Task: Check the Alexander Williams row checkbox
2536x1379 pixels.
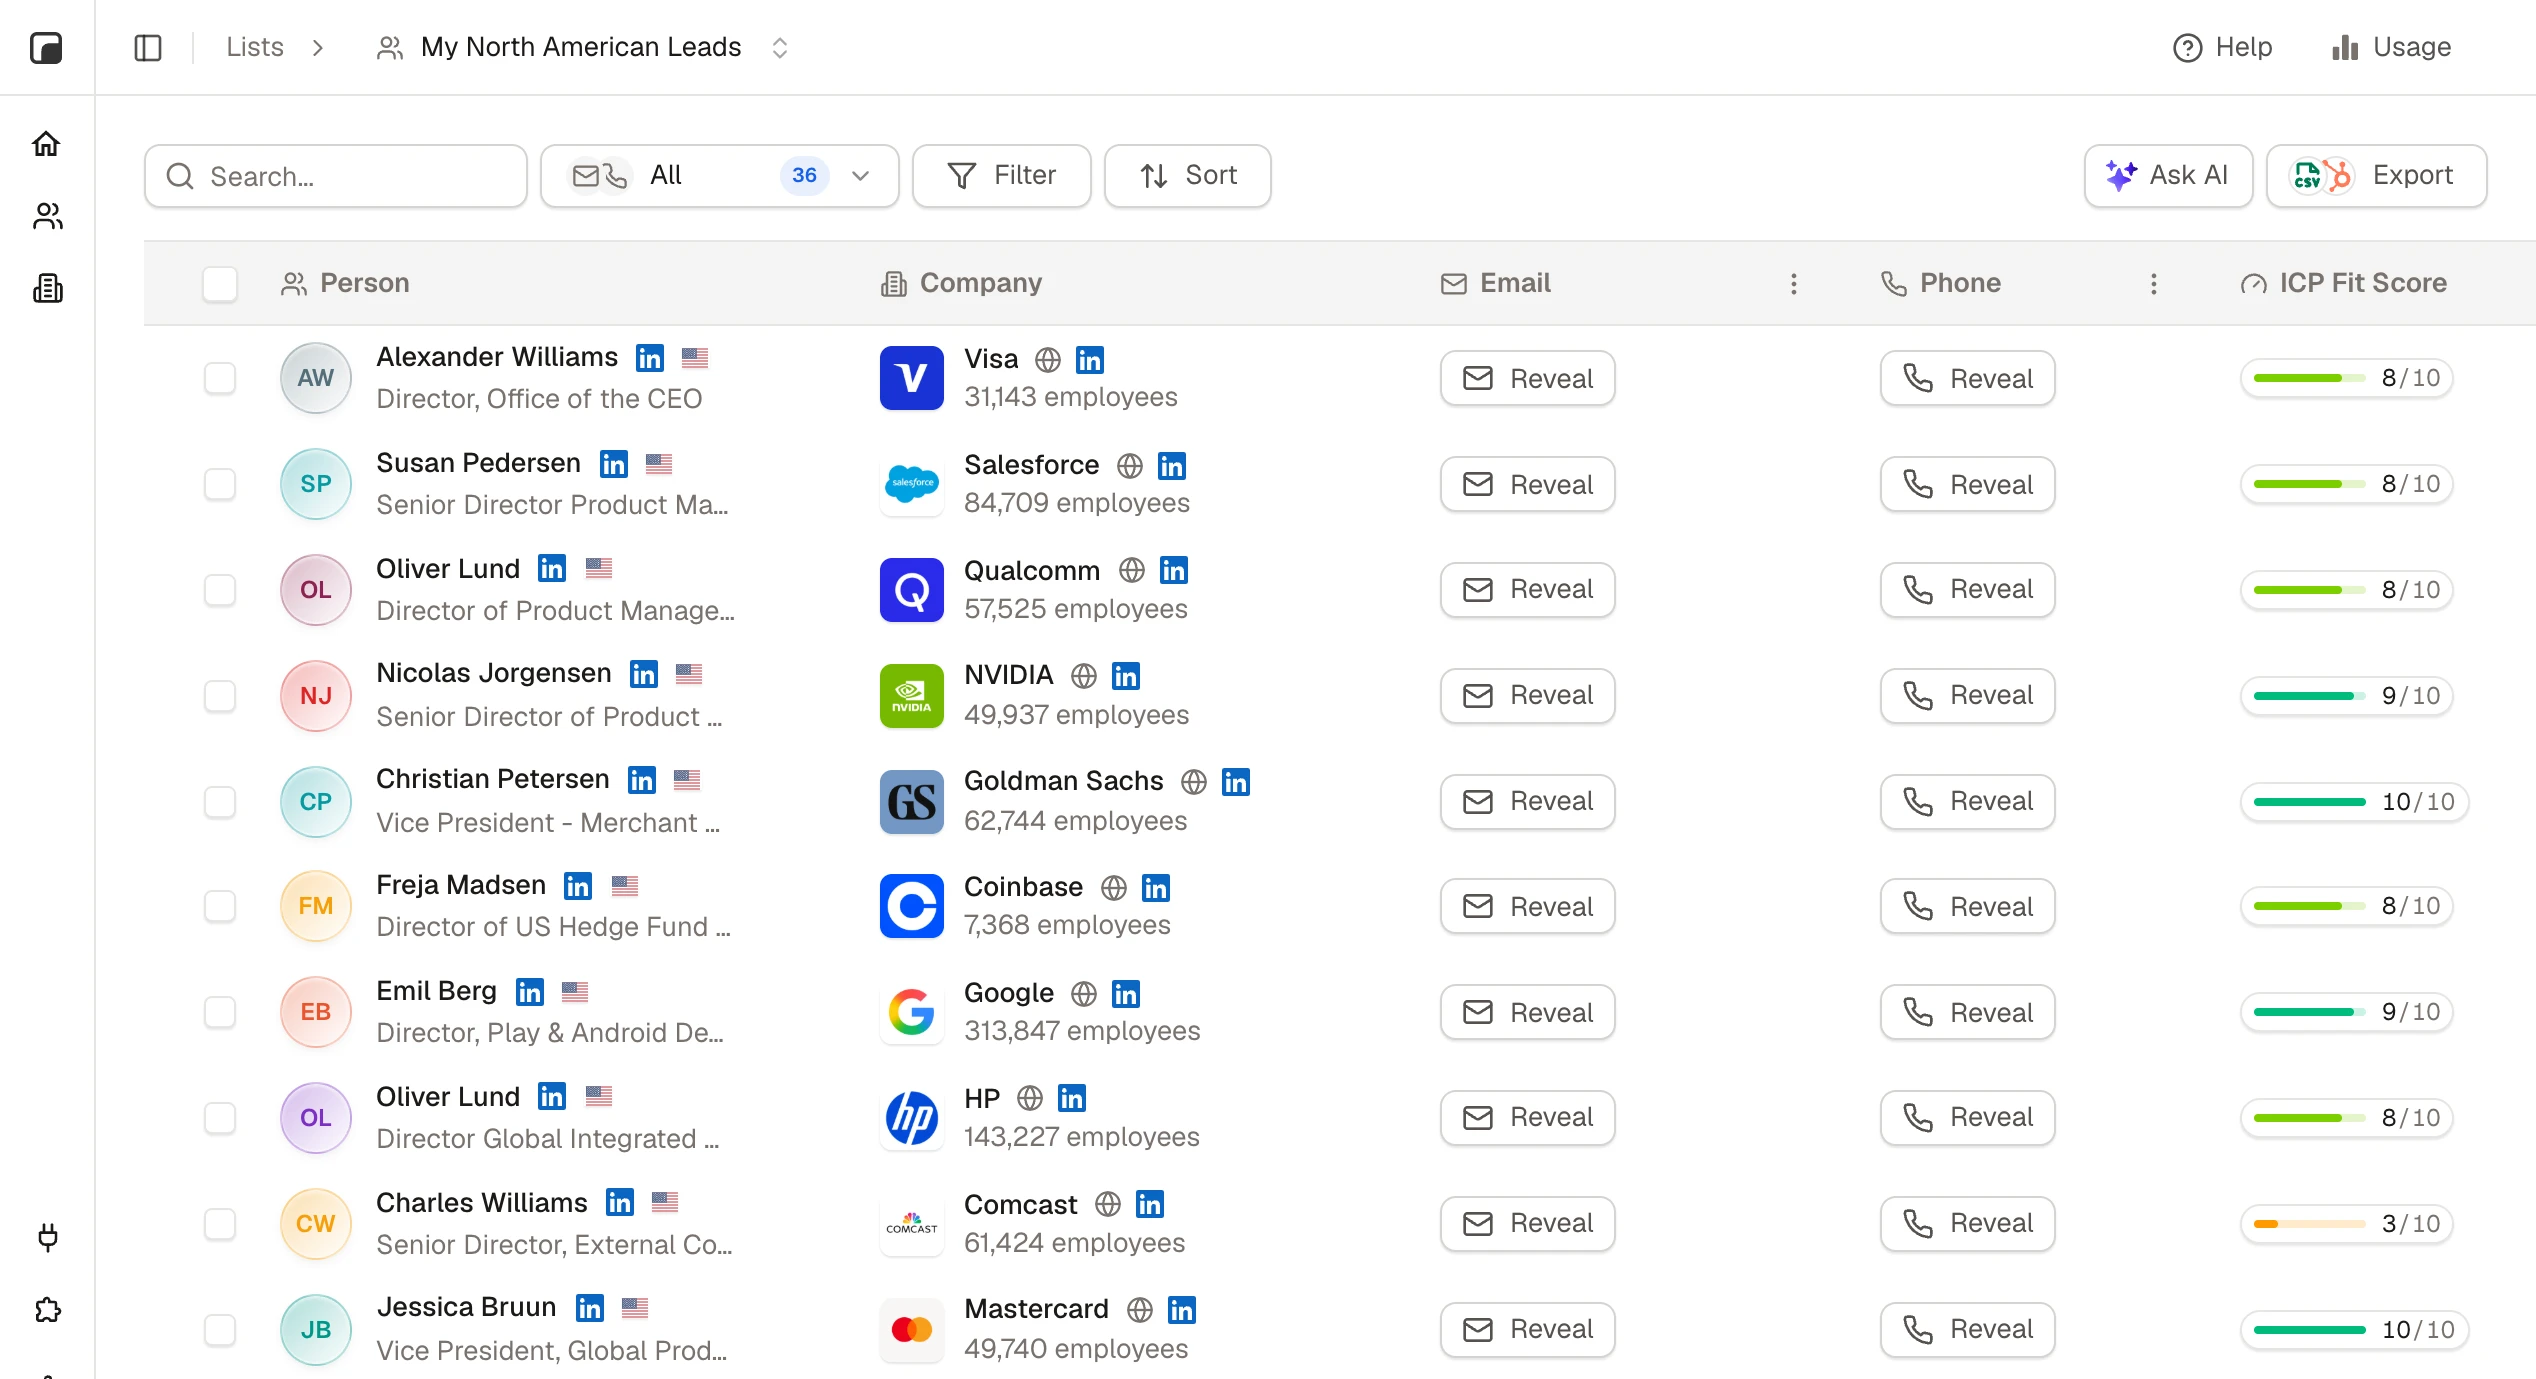Action: click(x=220, y=378)
